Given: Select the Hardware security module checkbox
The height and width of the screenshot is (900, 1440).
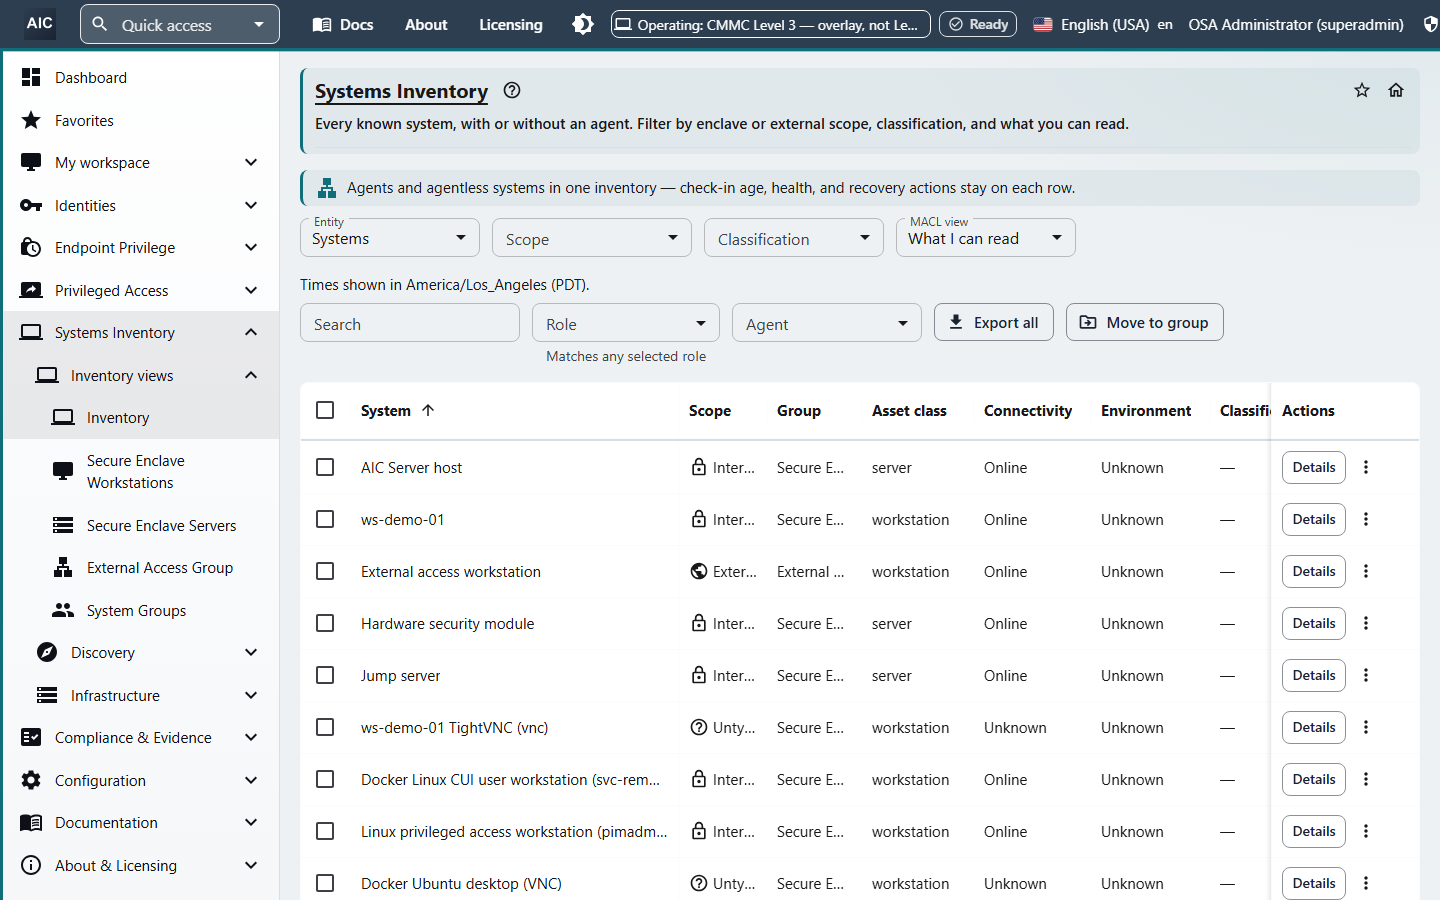Looking at the screenshot, I should pyautogui.click(x=325, y=623).
